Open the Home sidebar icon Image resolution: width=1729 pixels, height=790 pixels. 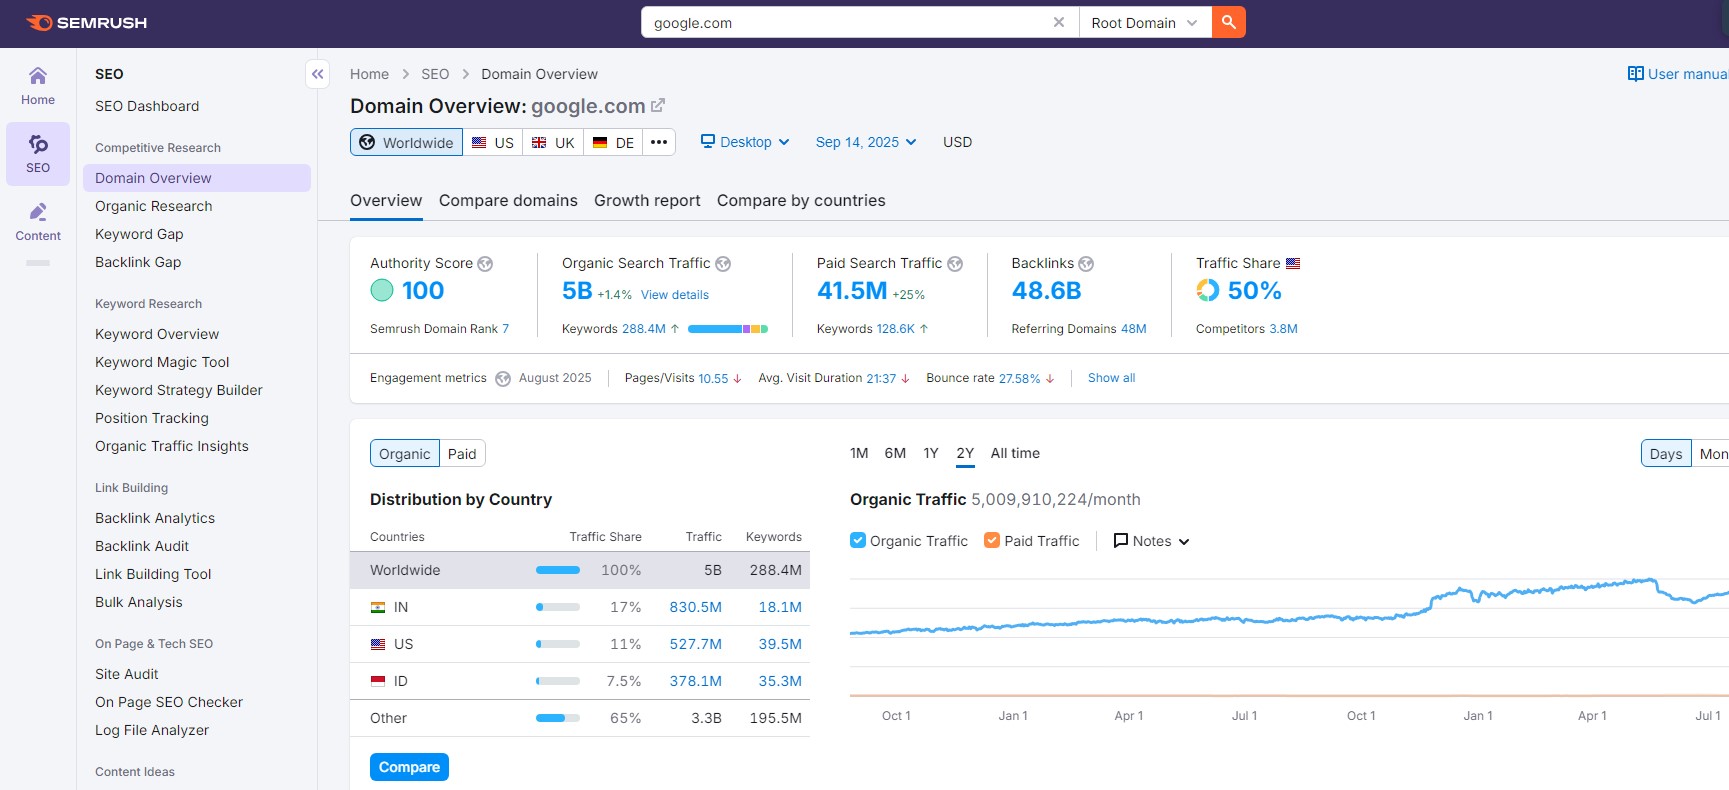(38, 85)
